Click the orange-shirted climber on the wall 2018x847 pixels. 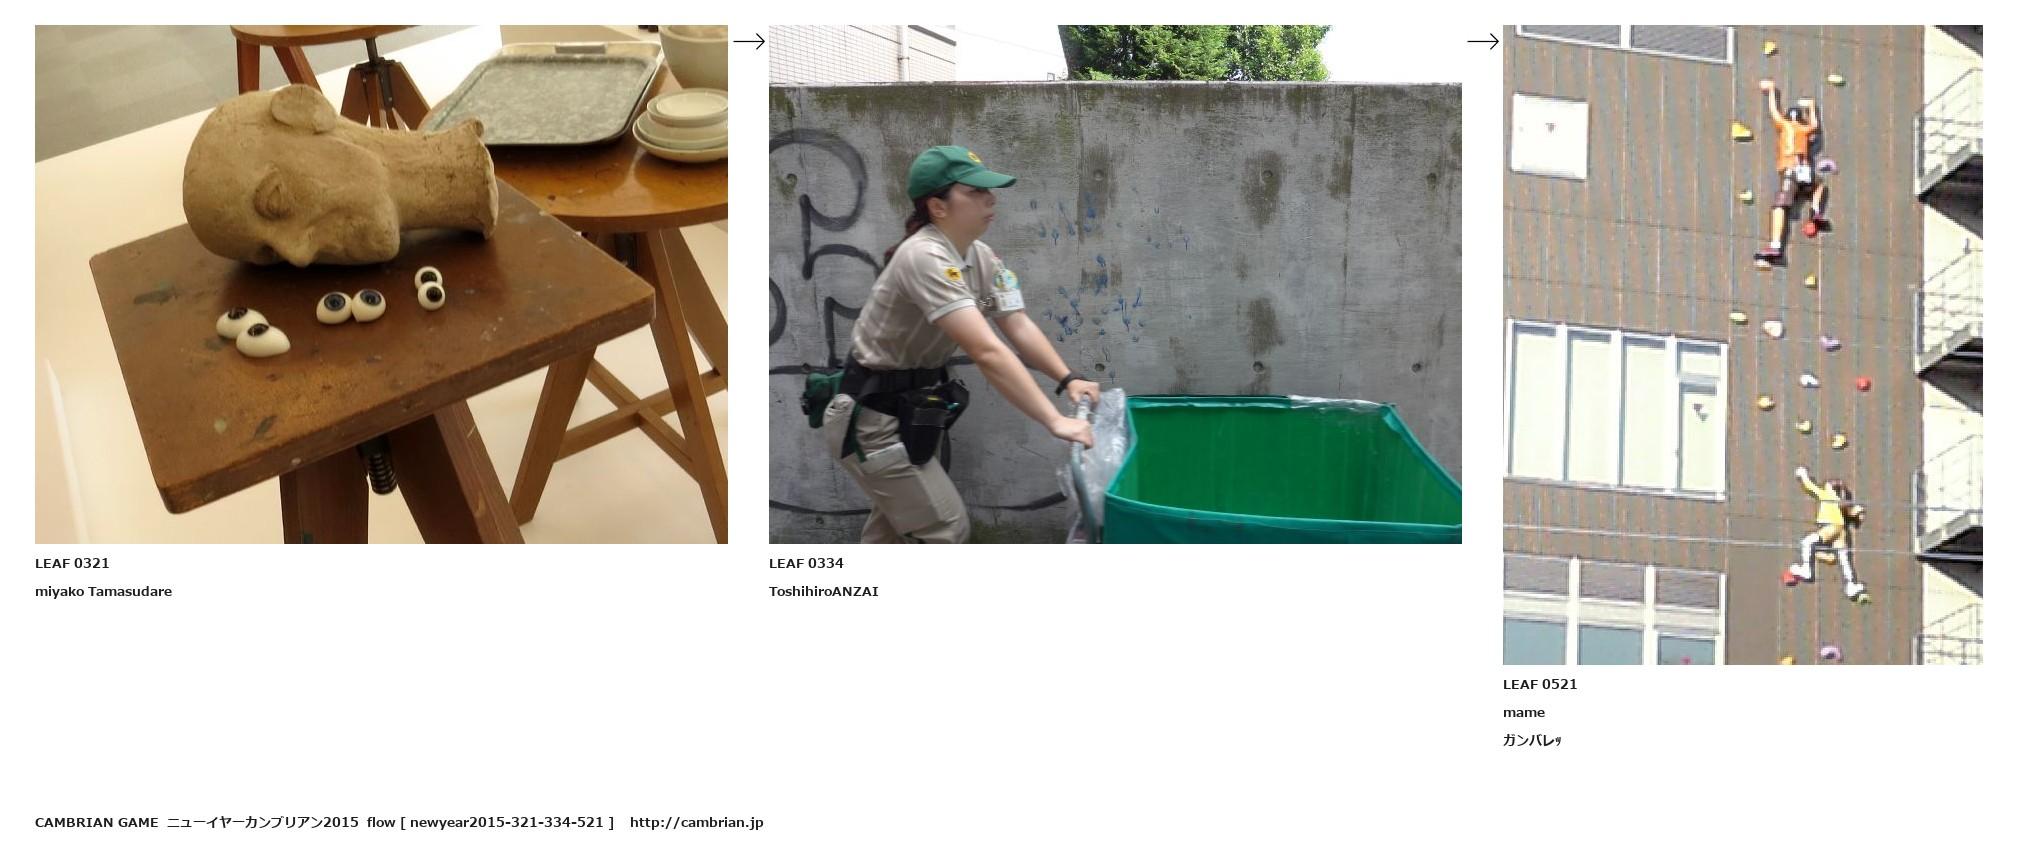[1793, 175]
